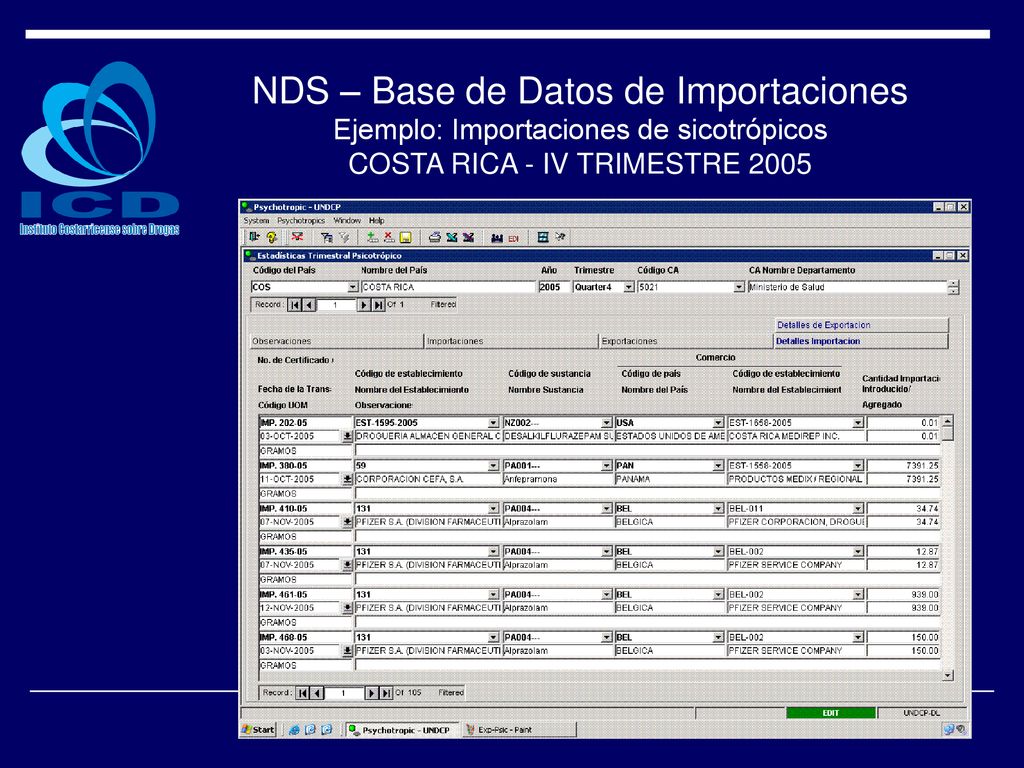Click the green Excel export icon

point(451,238)
